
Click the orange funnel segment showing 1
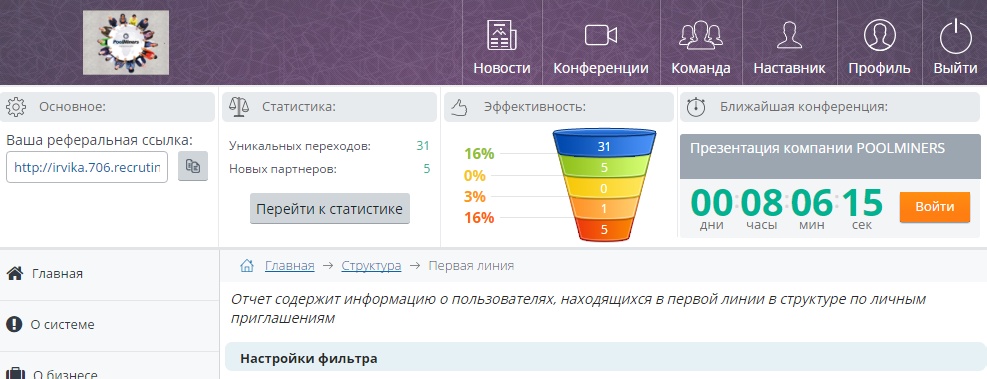coord(604,208)
